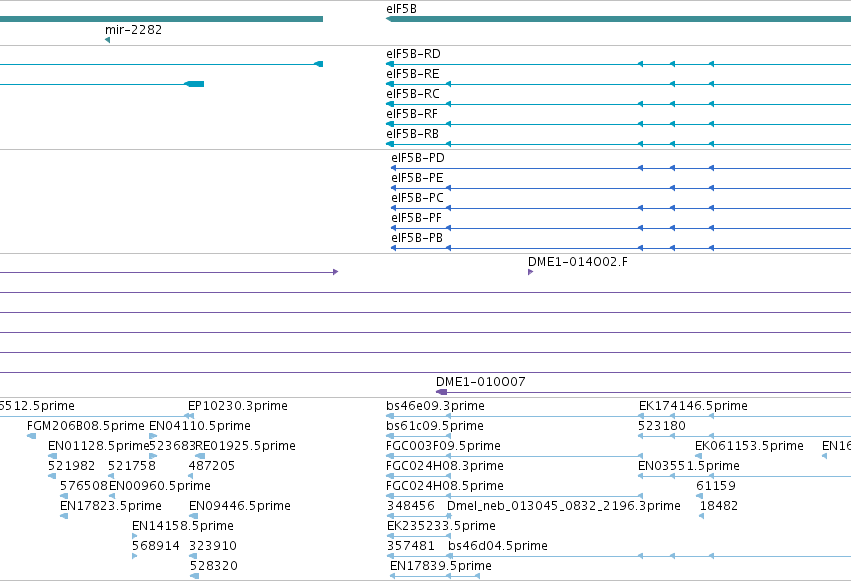Select feature 357481

411,546
